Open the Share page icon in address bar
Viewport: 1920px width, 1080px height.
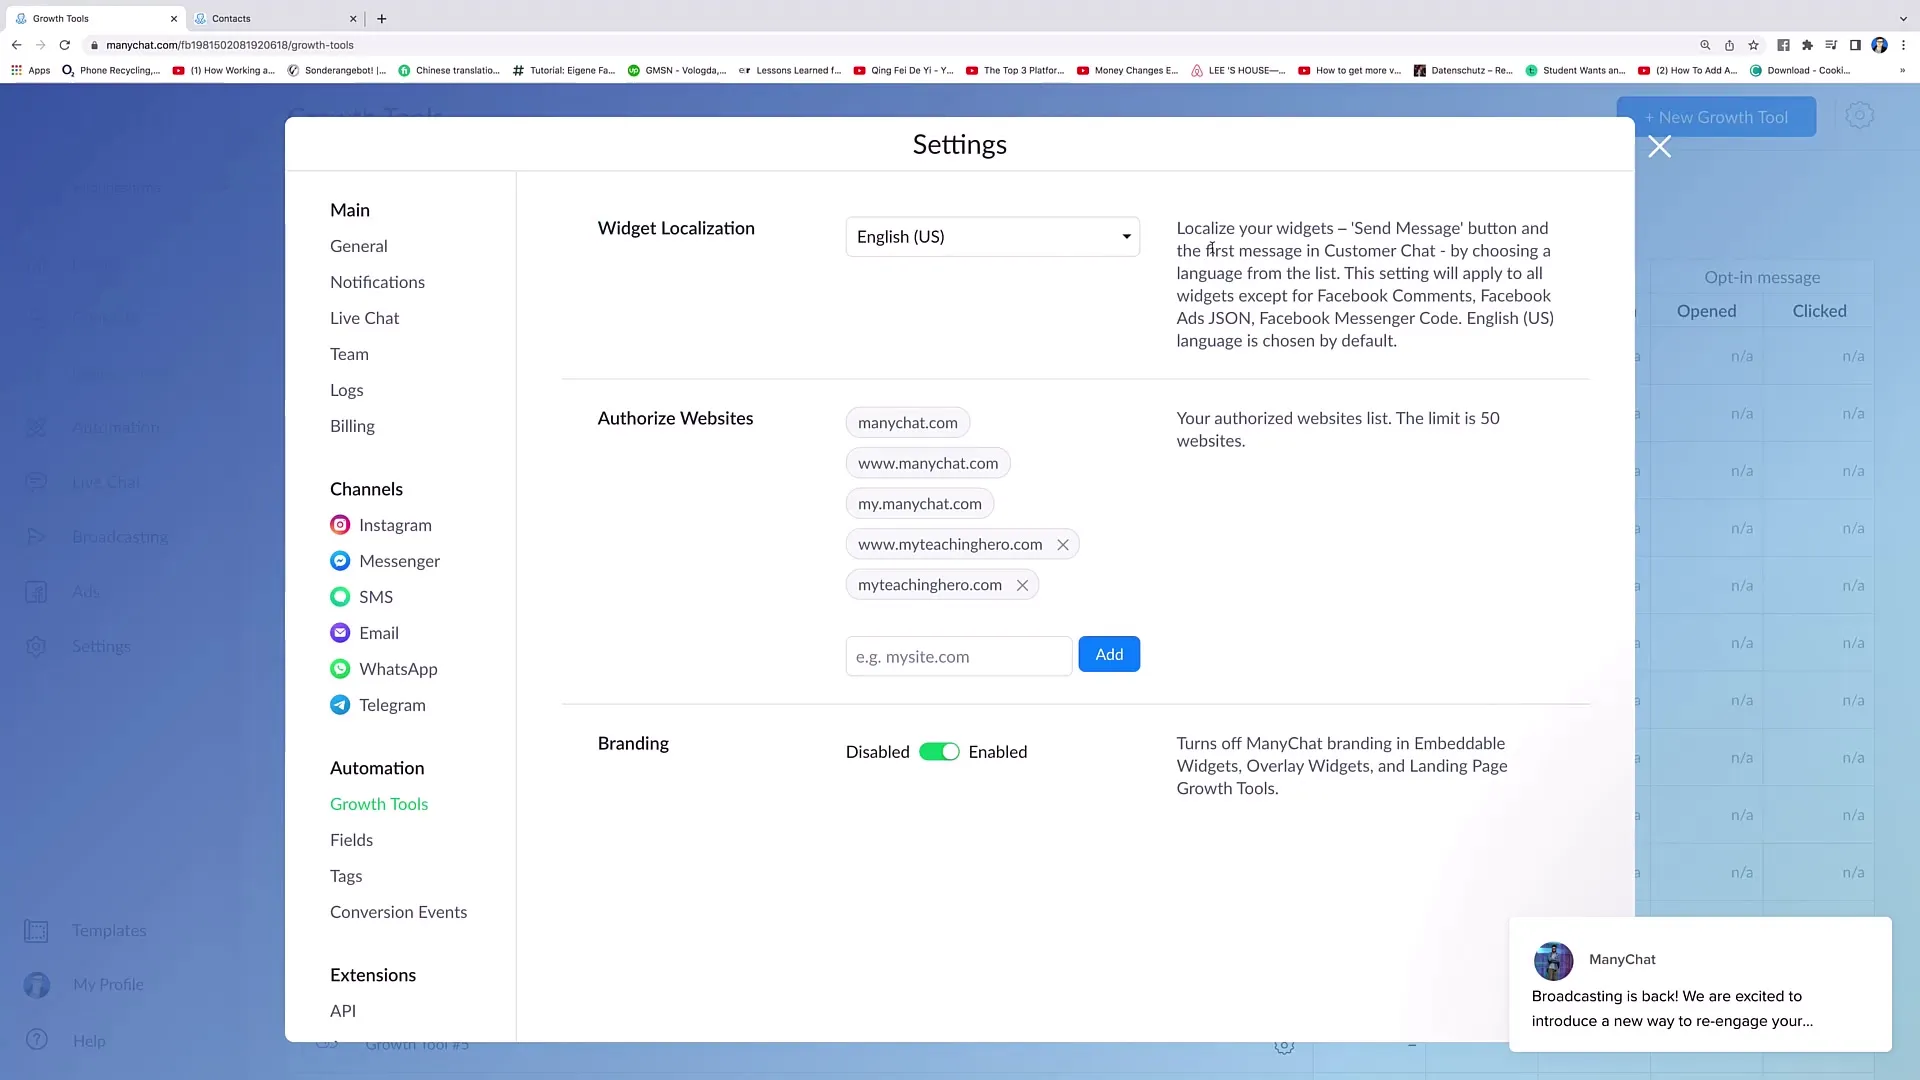[1729, 45]
